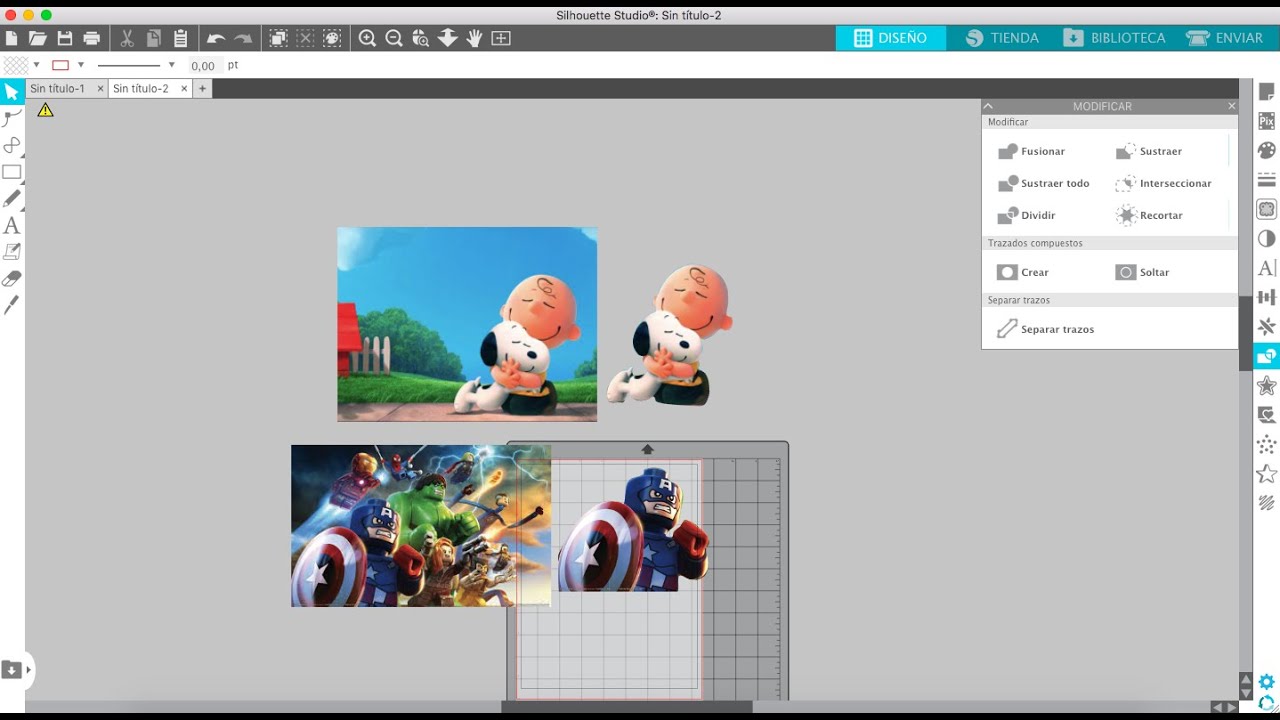Paste from the clipboard icon
Viewport: 1280px width, 720px height.
(181, 38)
